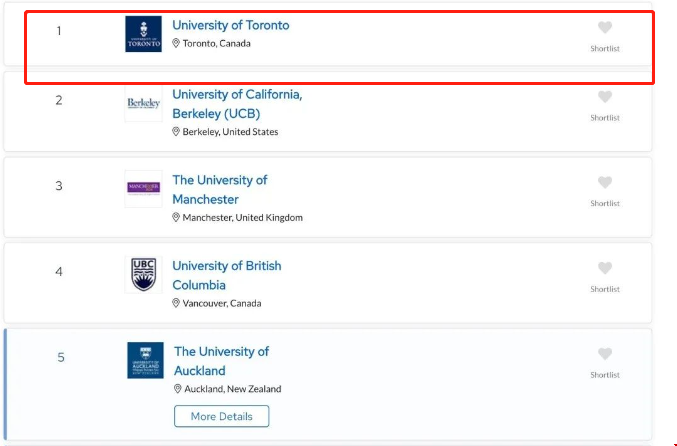Screen dimensions: 677x446
Task: Click heart icon for University of Auckland
Action: click(604, 354)
